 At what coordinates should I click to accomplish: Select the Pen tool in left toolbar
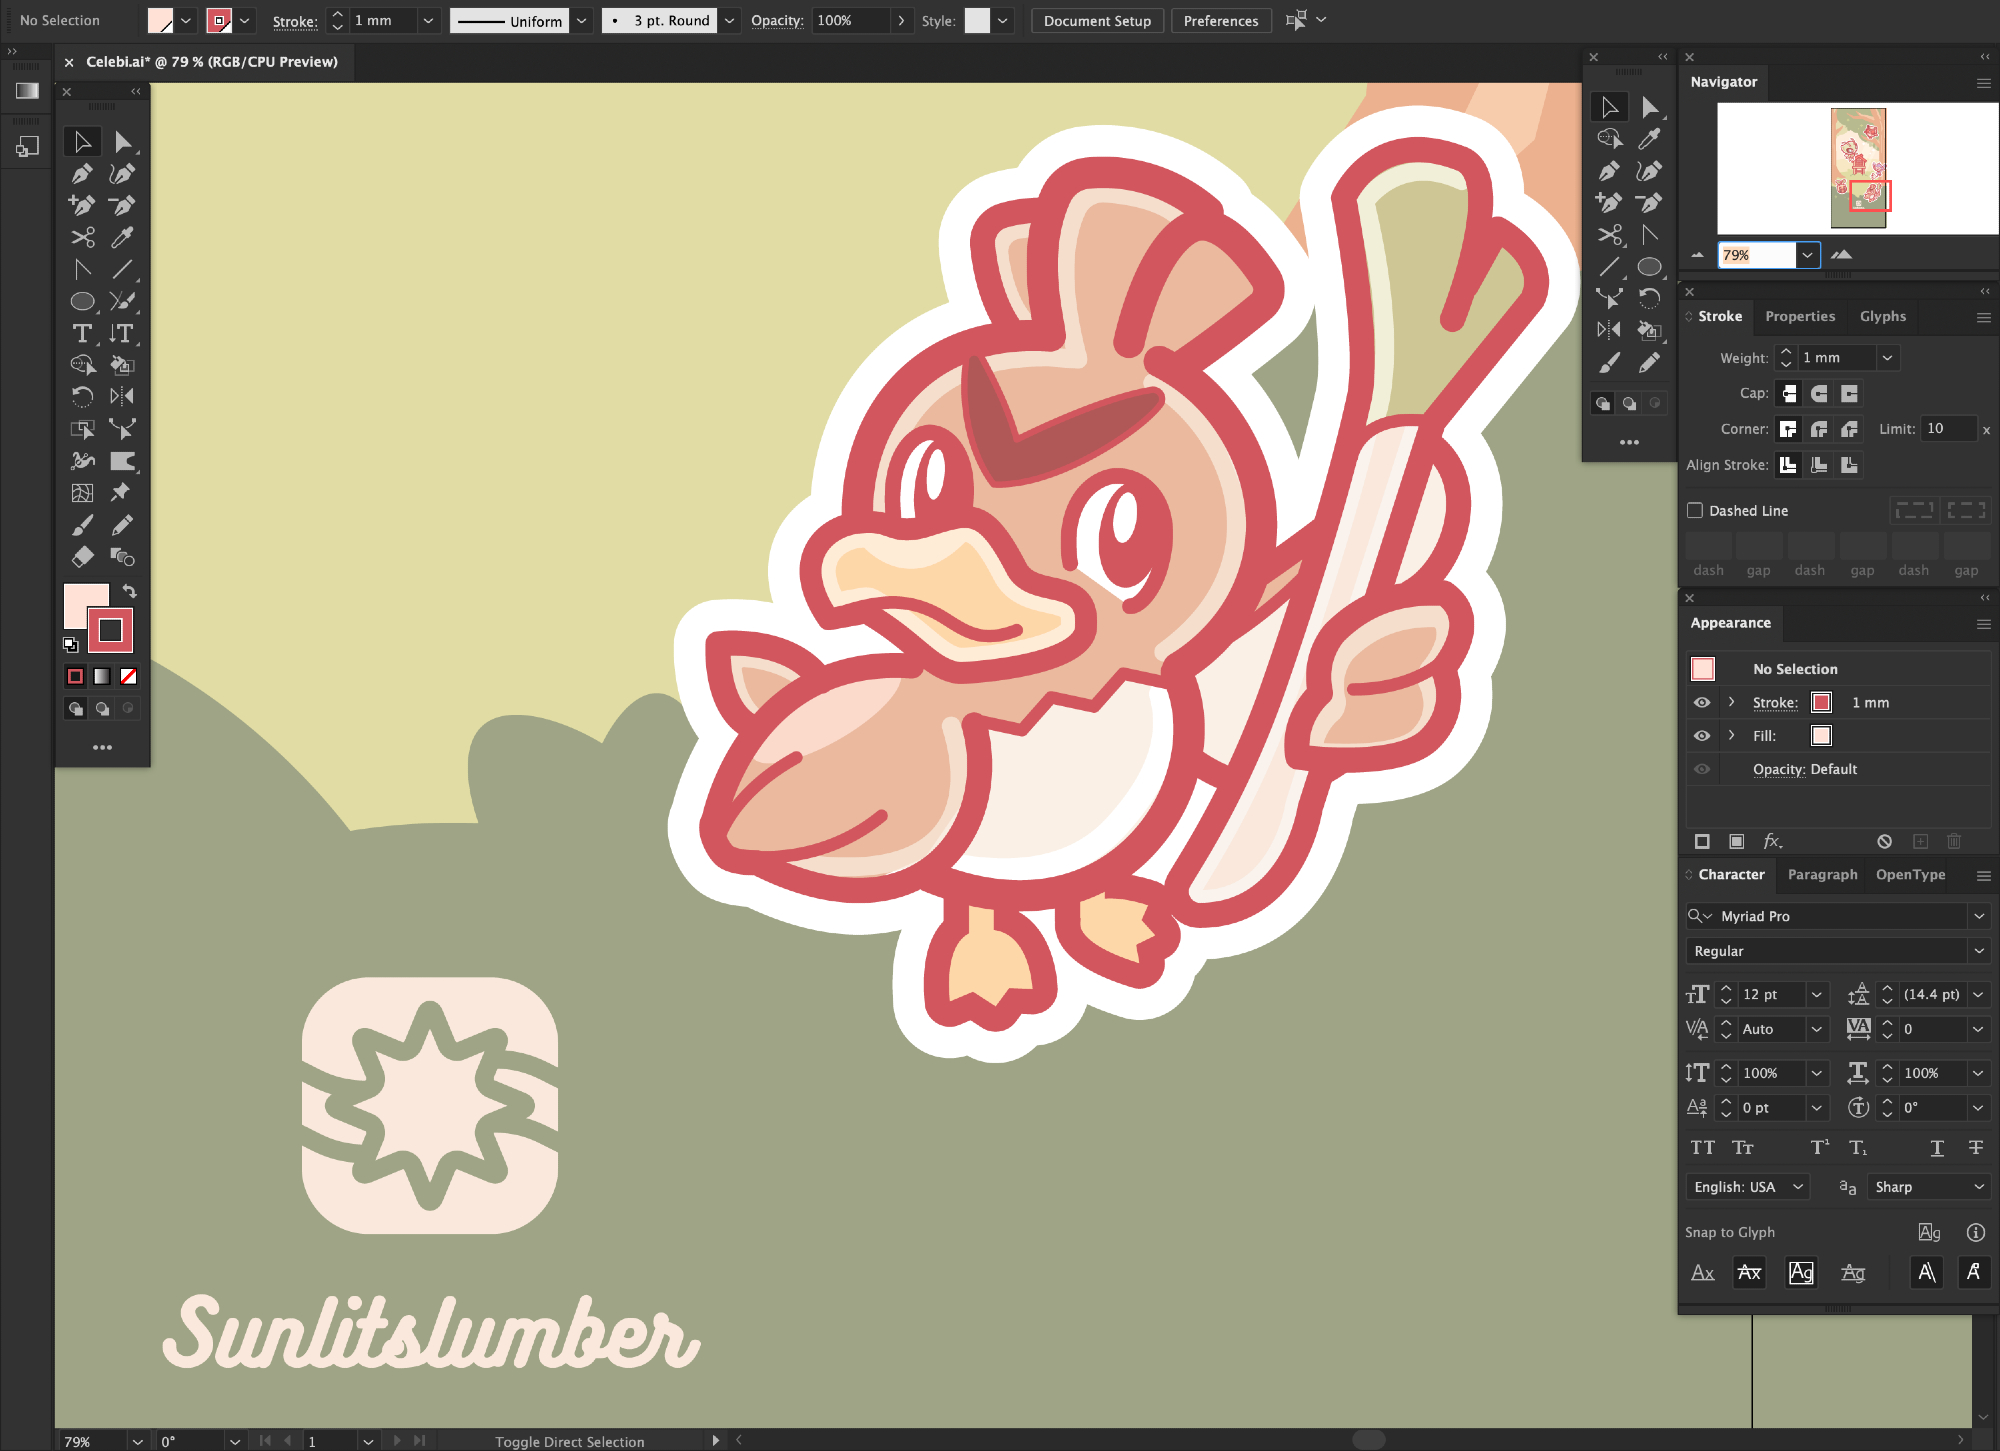coord(82,174)
